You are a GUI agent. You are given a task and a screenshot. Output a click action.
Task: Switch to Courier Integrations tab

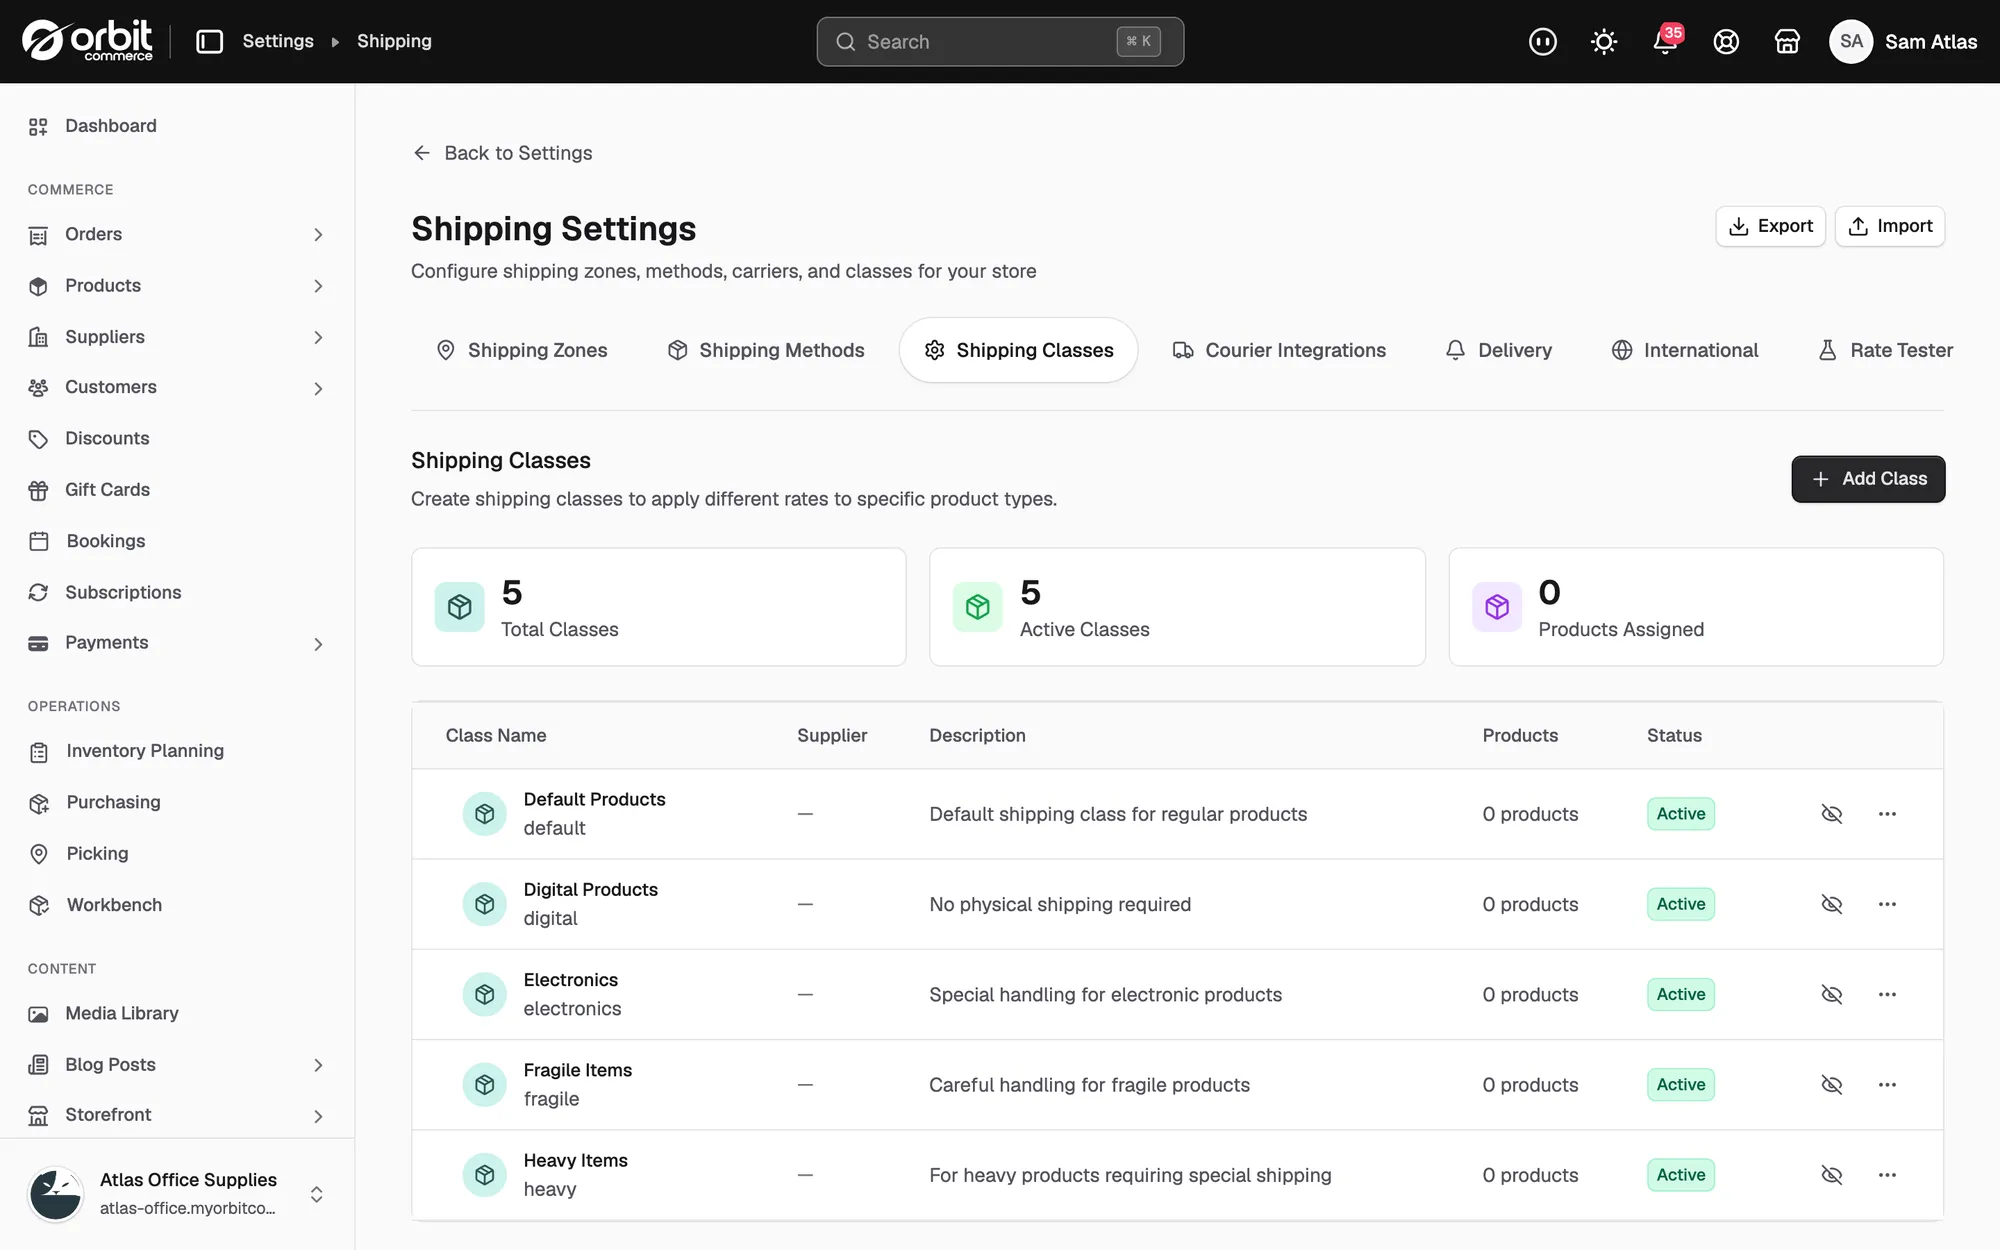pos(1279,350)
